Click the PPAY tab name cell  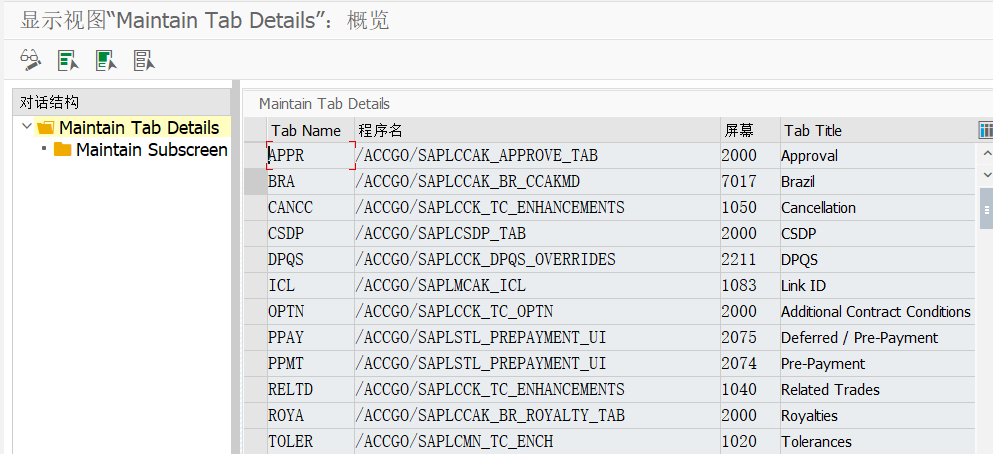coord(310,337)
